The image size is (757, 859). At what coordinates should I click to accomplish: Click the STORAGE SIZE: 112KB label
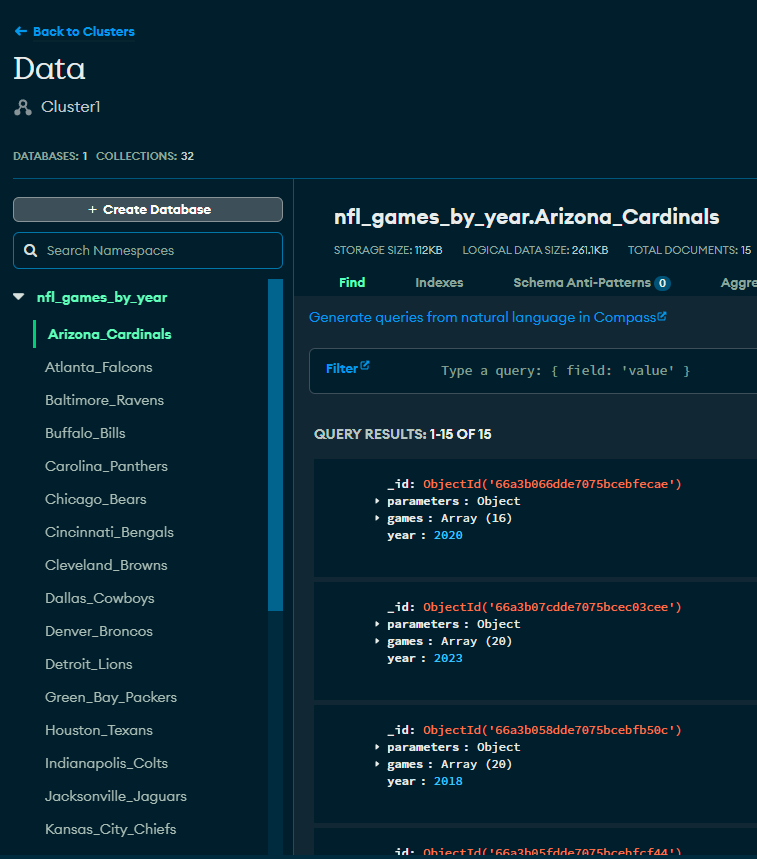click(388, 250)
